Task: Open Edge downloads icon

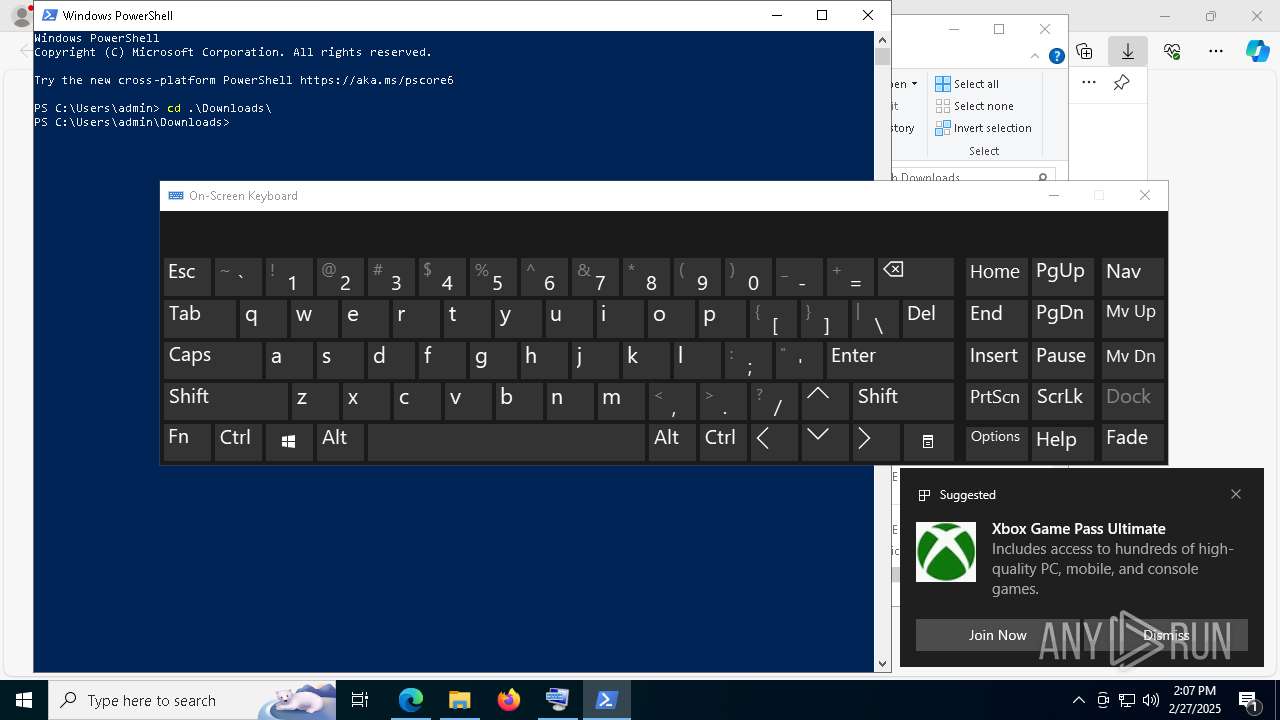Action: point(1128,51)
